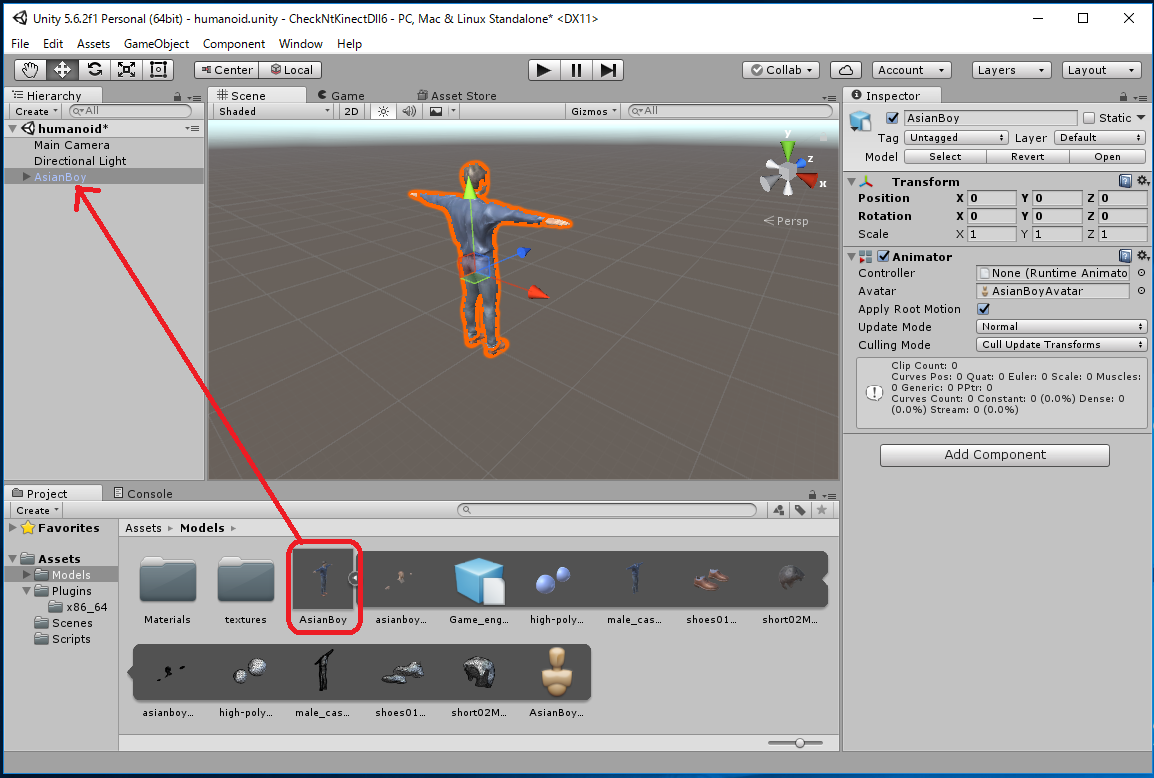Expand the AsianBoy hierarchy item
Image resolution: width=1154 pixels, height=778 pixels.
(26, 177)
